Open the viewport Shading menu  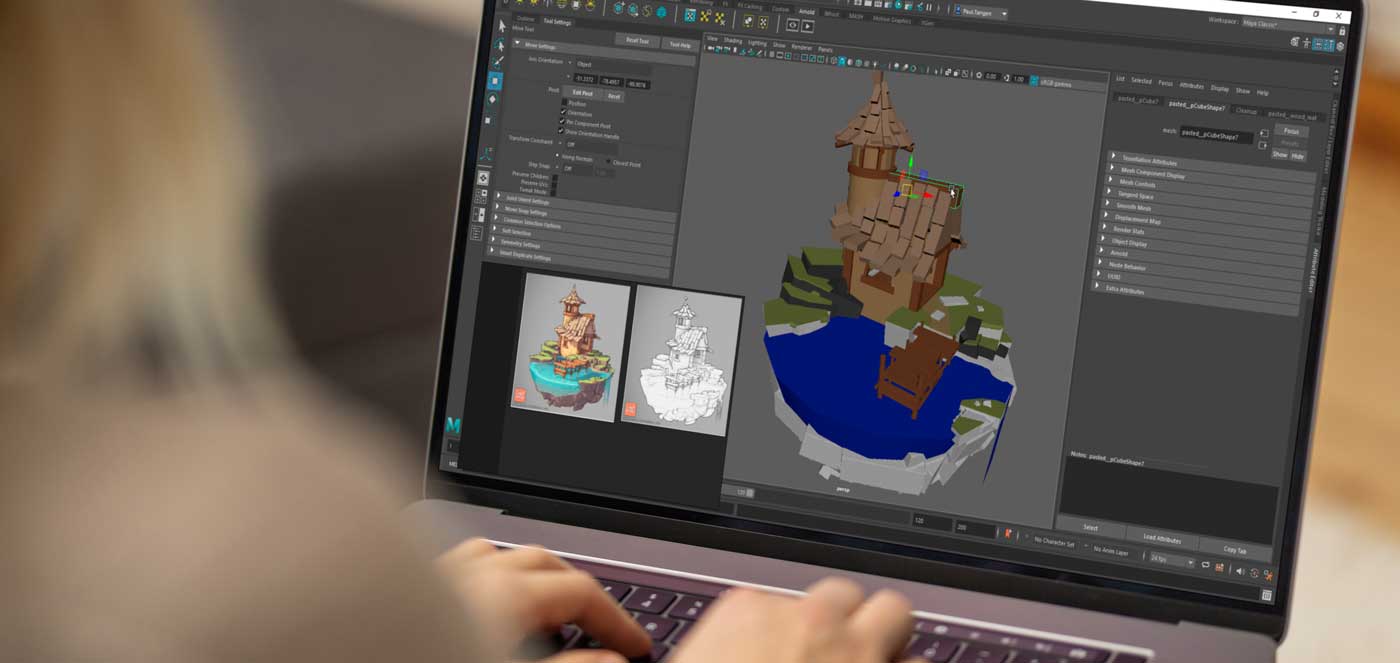733,41
